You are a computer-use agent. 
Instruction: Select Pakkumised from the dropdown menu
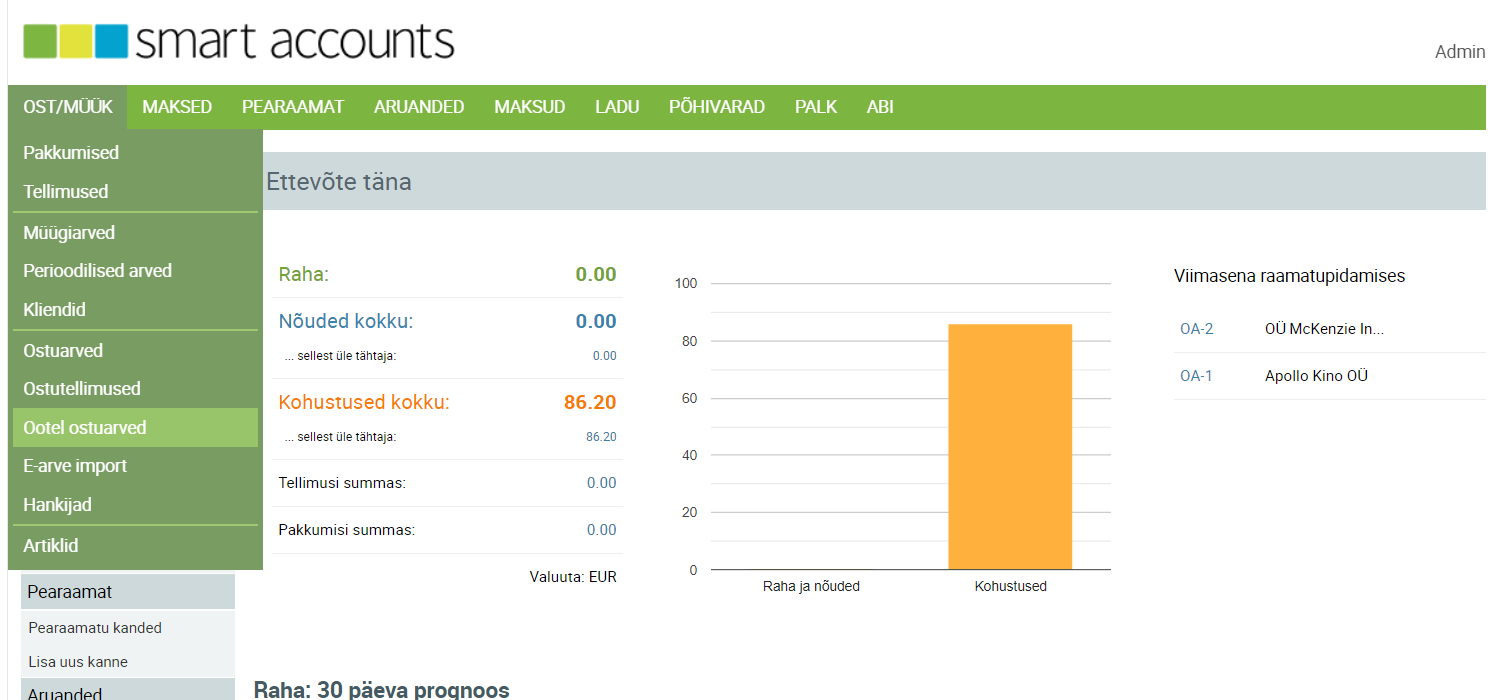pos(135,153)
